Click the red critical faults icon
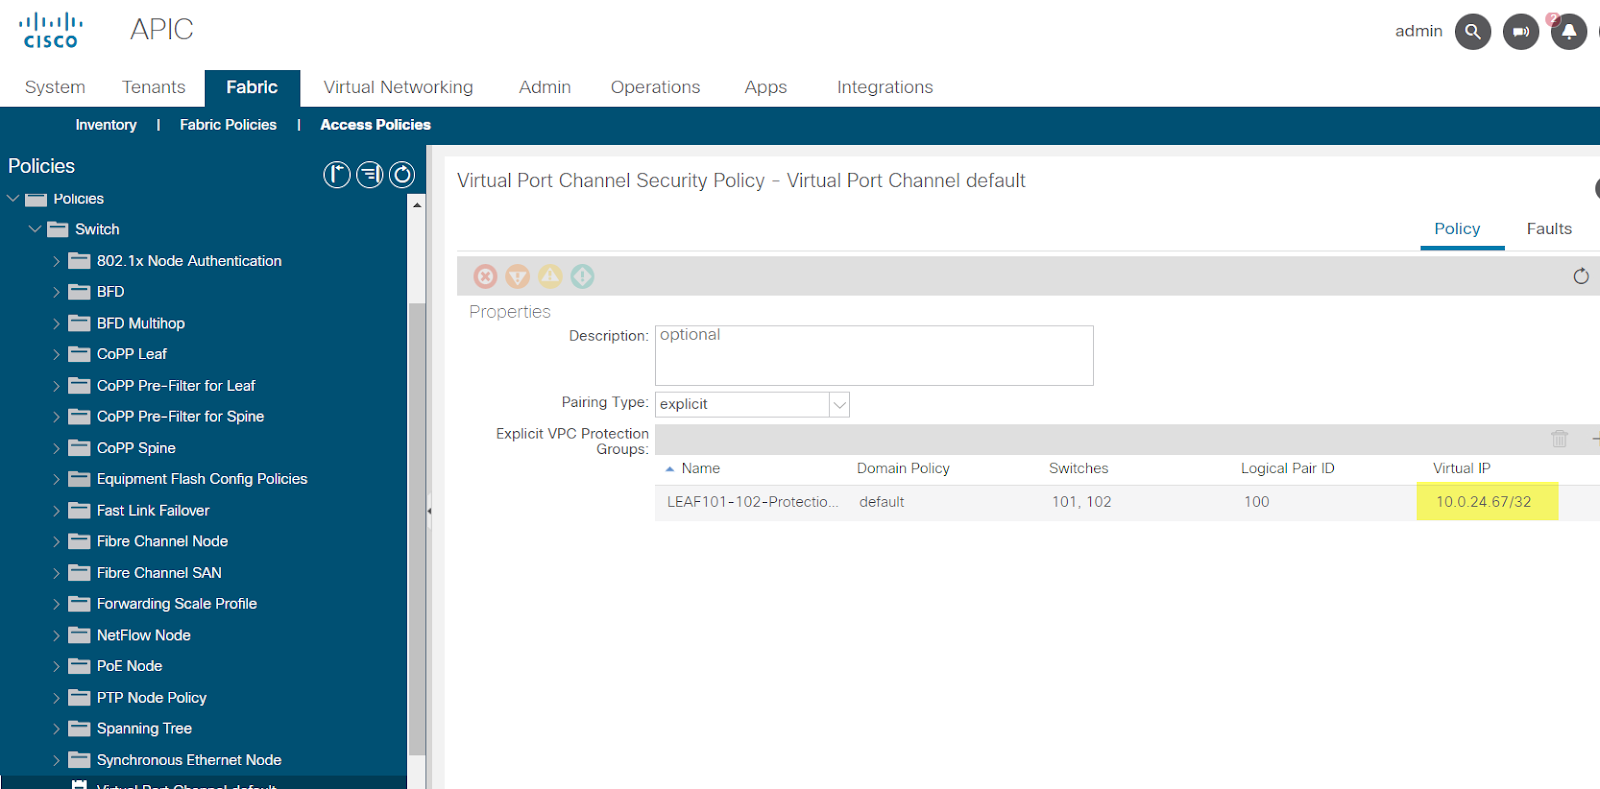 pos(485,276)
